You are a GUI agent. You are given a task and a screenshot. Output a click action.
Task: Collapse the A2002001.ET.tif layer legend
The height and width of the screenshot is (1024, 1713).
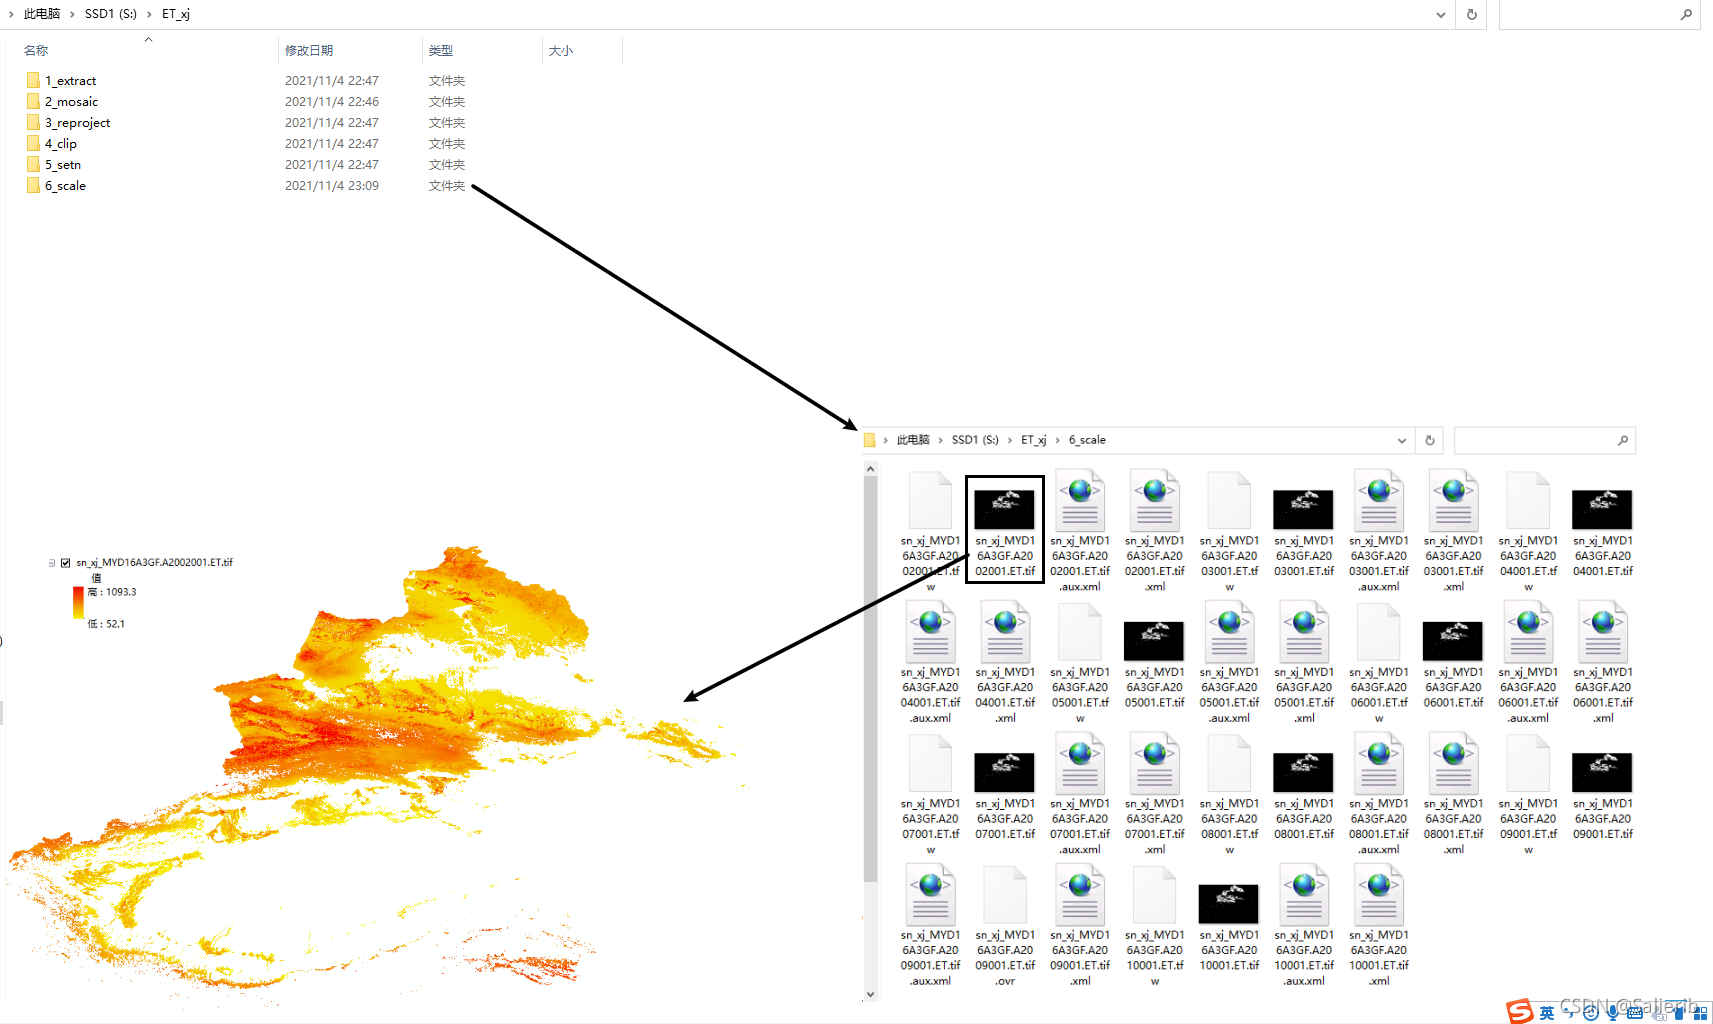[x=52, y=563]
